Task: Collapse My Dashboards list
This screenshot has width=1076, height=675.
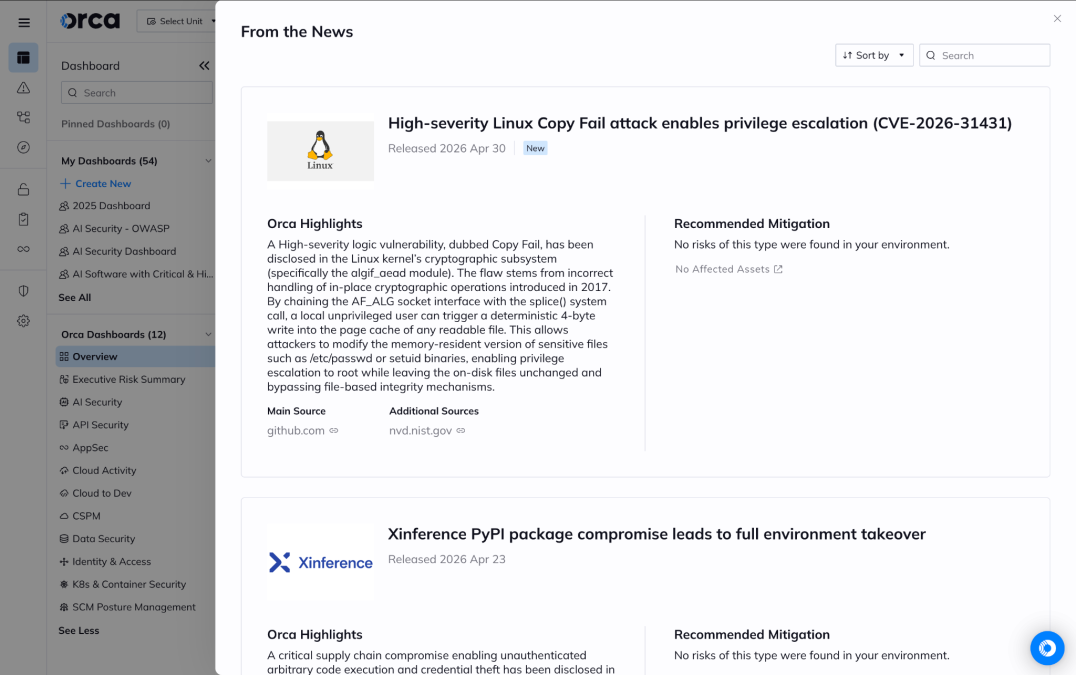Action: point(208,160)
